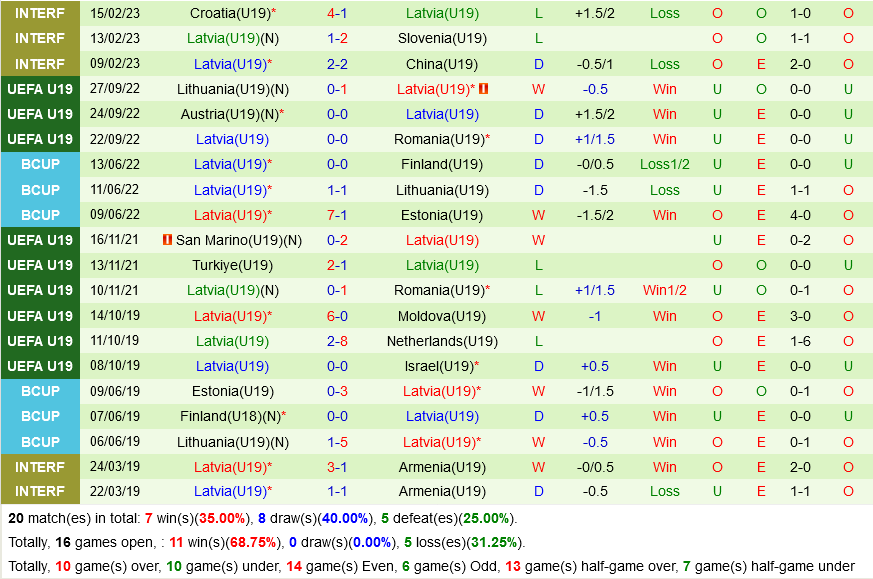
Task: Open the 4-1 score of Croatia match
Action: 337,13
